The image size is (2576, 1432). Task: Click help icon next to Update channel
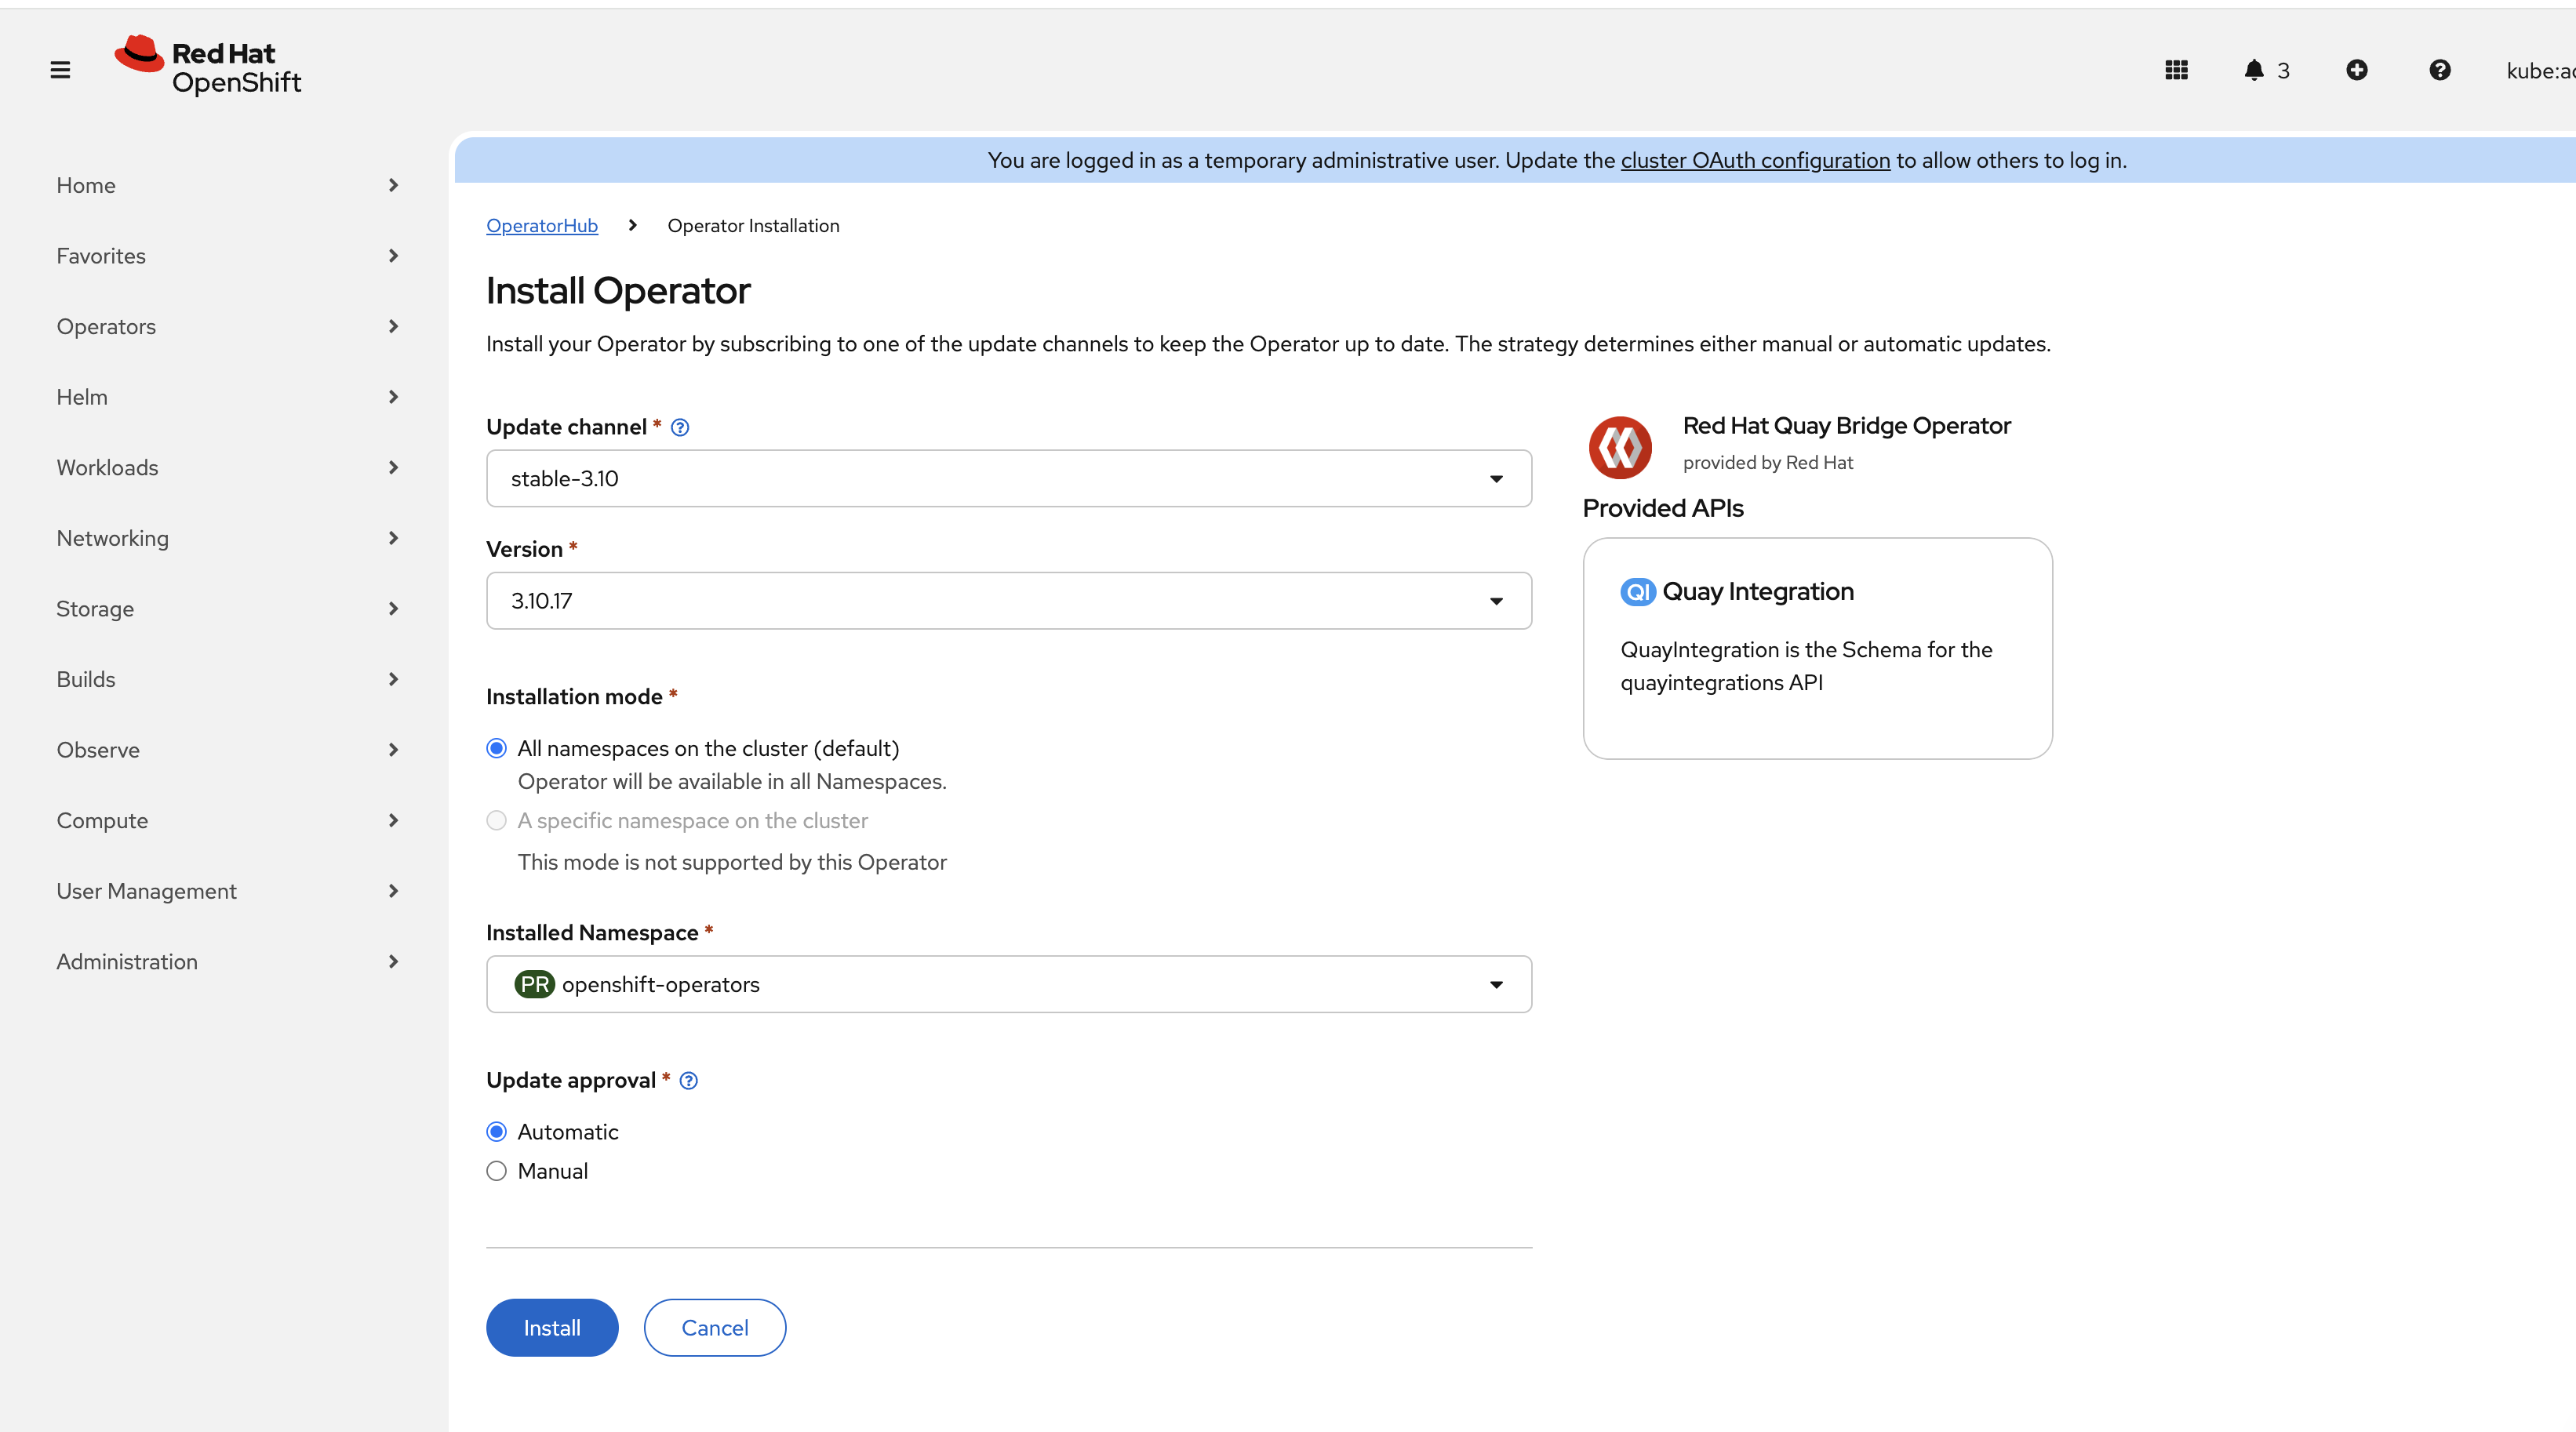pyautogui.click(x=680, y=428)
